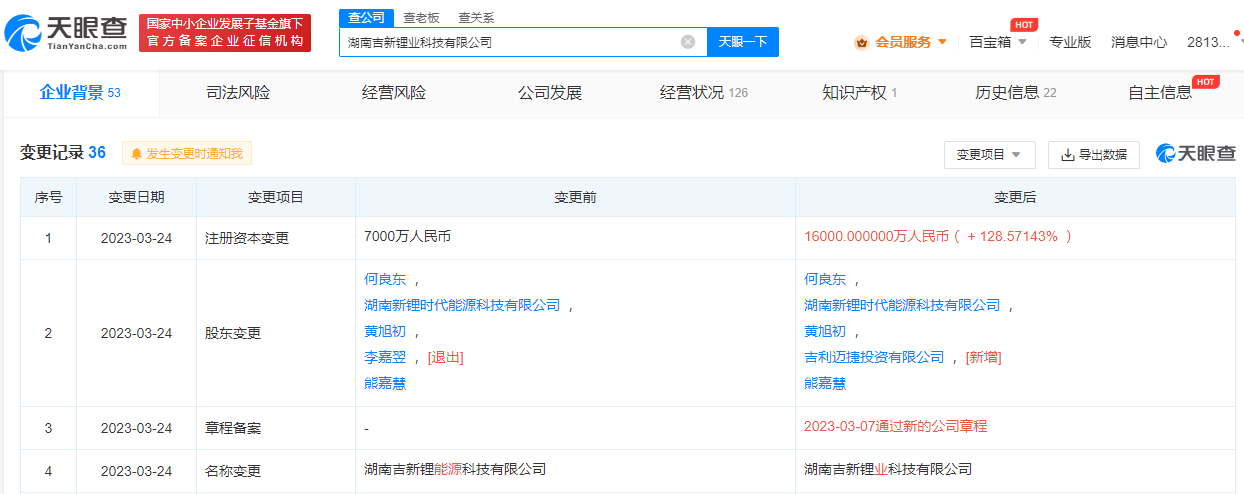Click the 天眼一下 search button
Image resolution: width=1244 pixels, height=494 pixels.
tap(743, 42)
